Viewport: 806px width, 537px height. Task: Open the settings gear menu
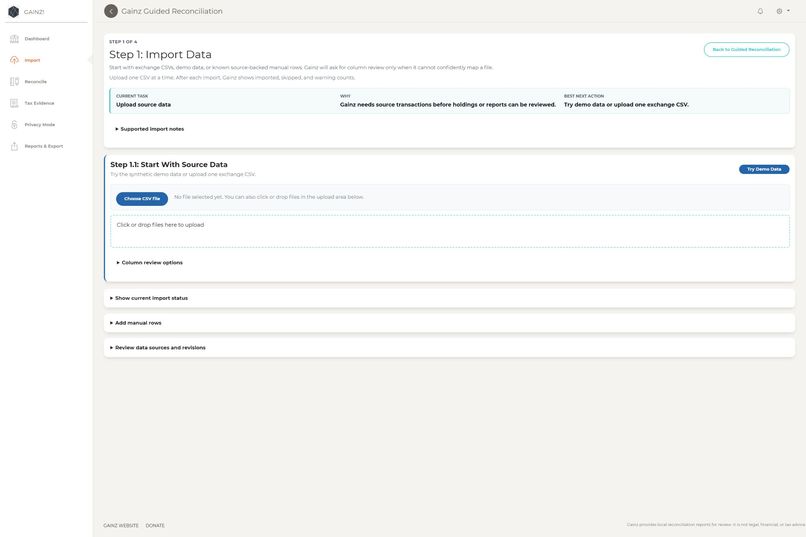782,11
